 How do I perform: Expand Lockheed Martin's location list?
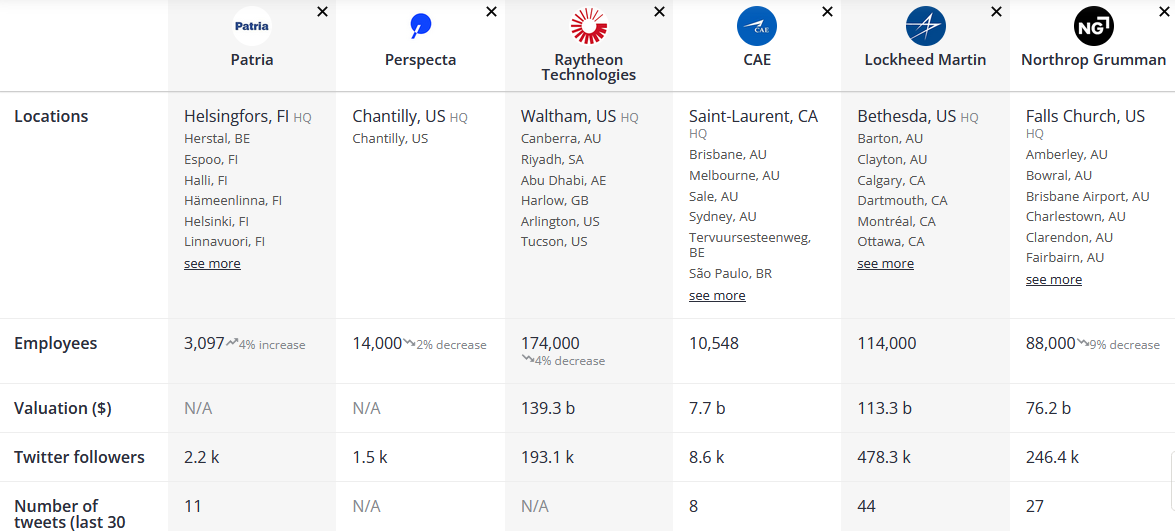pos(886,264)
